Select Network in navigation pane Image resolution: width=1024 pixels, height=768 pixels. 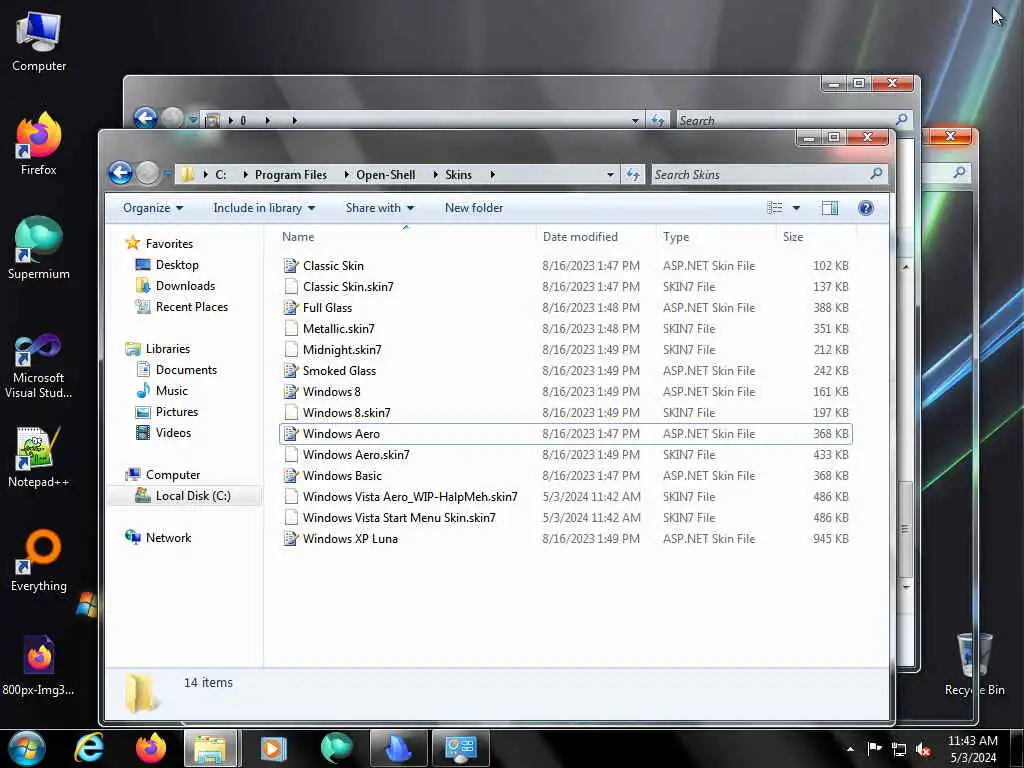click(x=168, y=537)
